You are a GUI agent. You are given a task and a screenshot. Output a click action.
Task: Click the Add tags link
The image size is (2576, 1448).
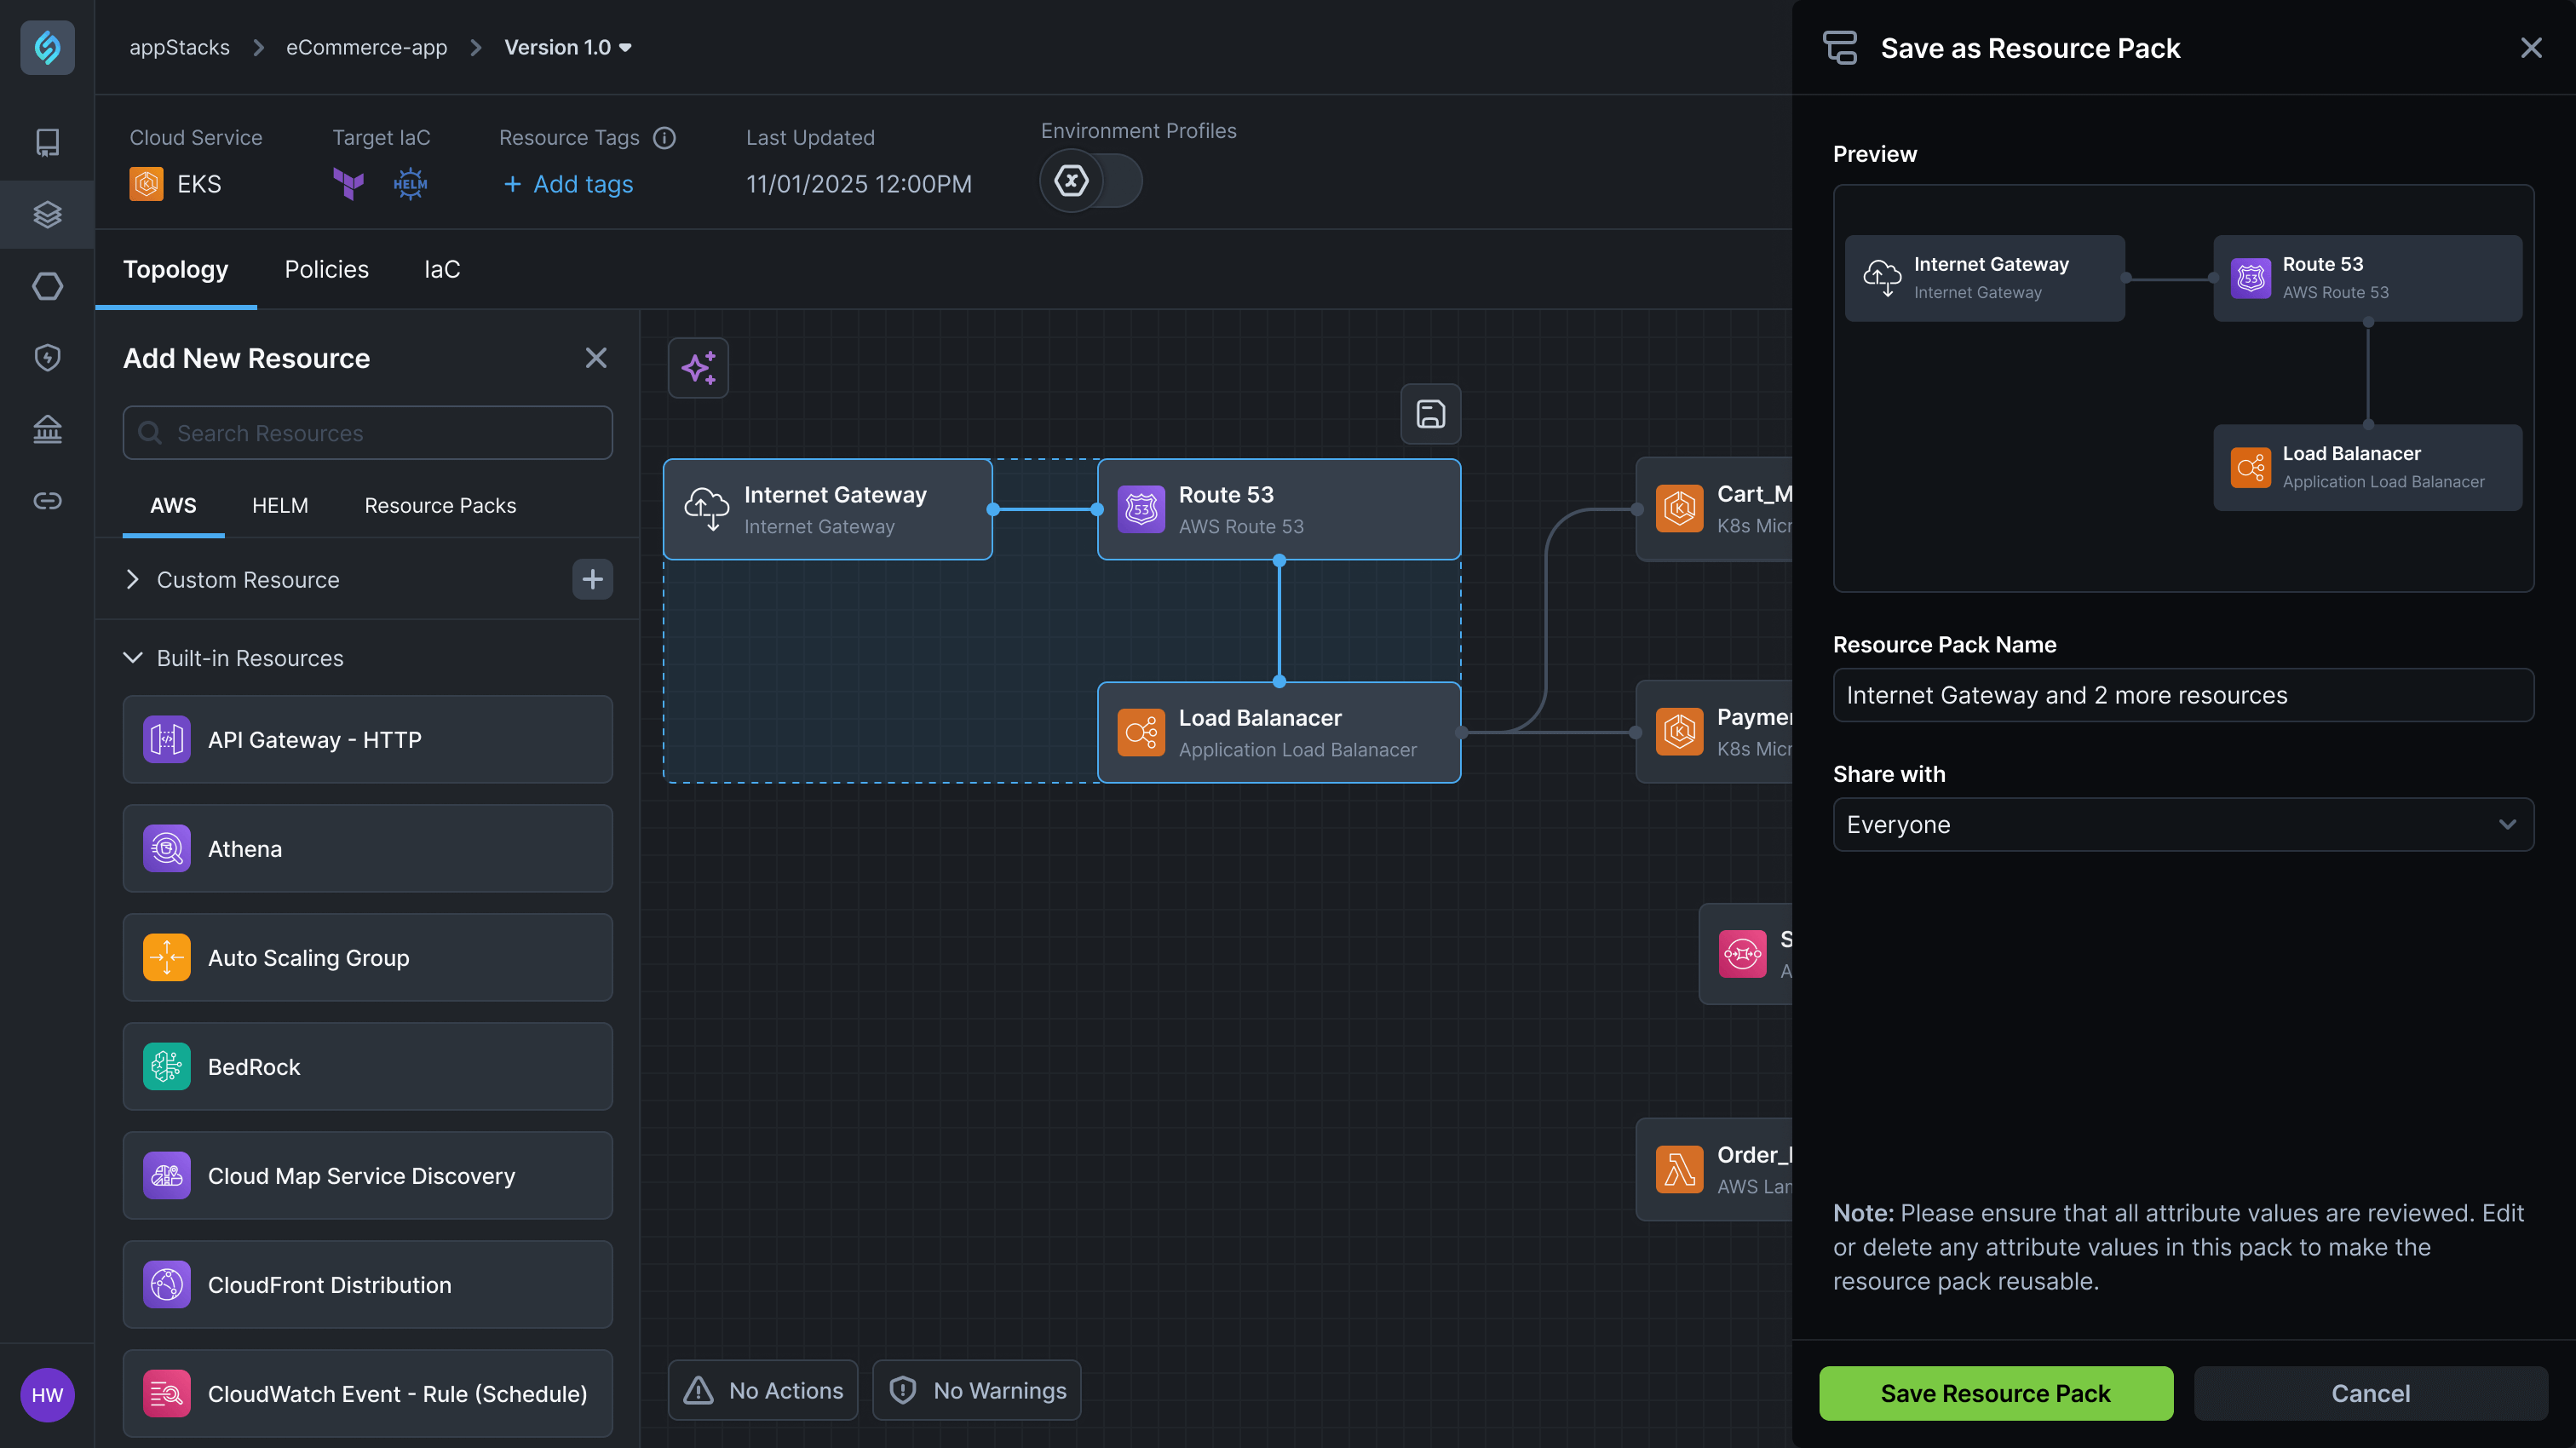coord(568,184)
